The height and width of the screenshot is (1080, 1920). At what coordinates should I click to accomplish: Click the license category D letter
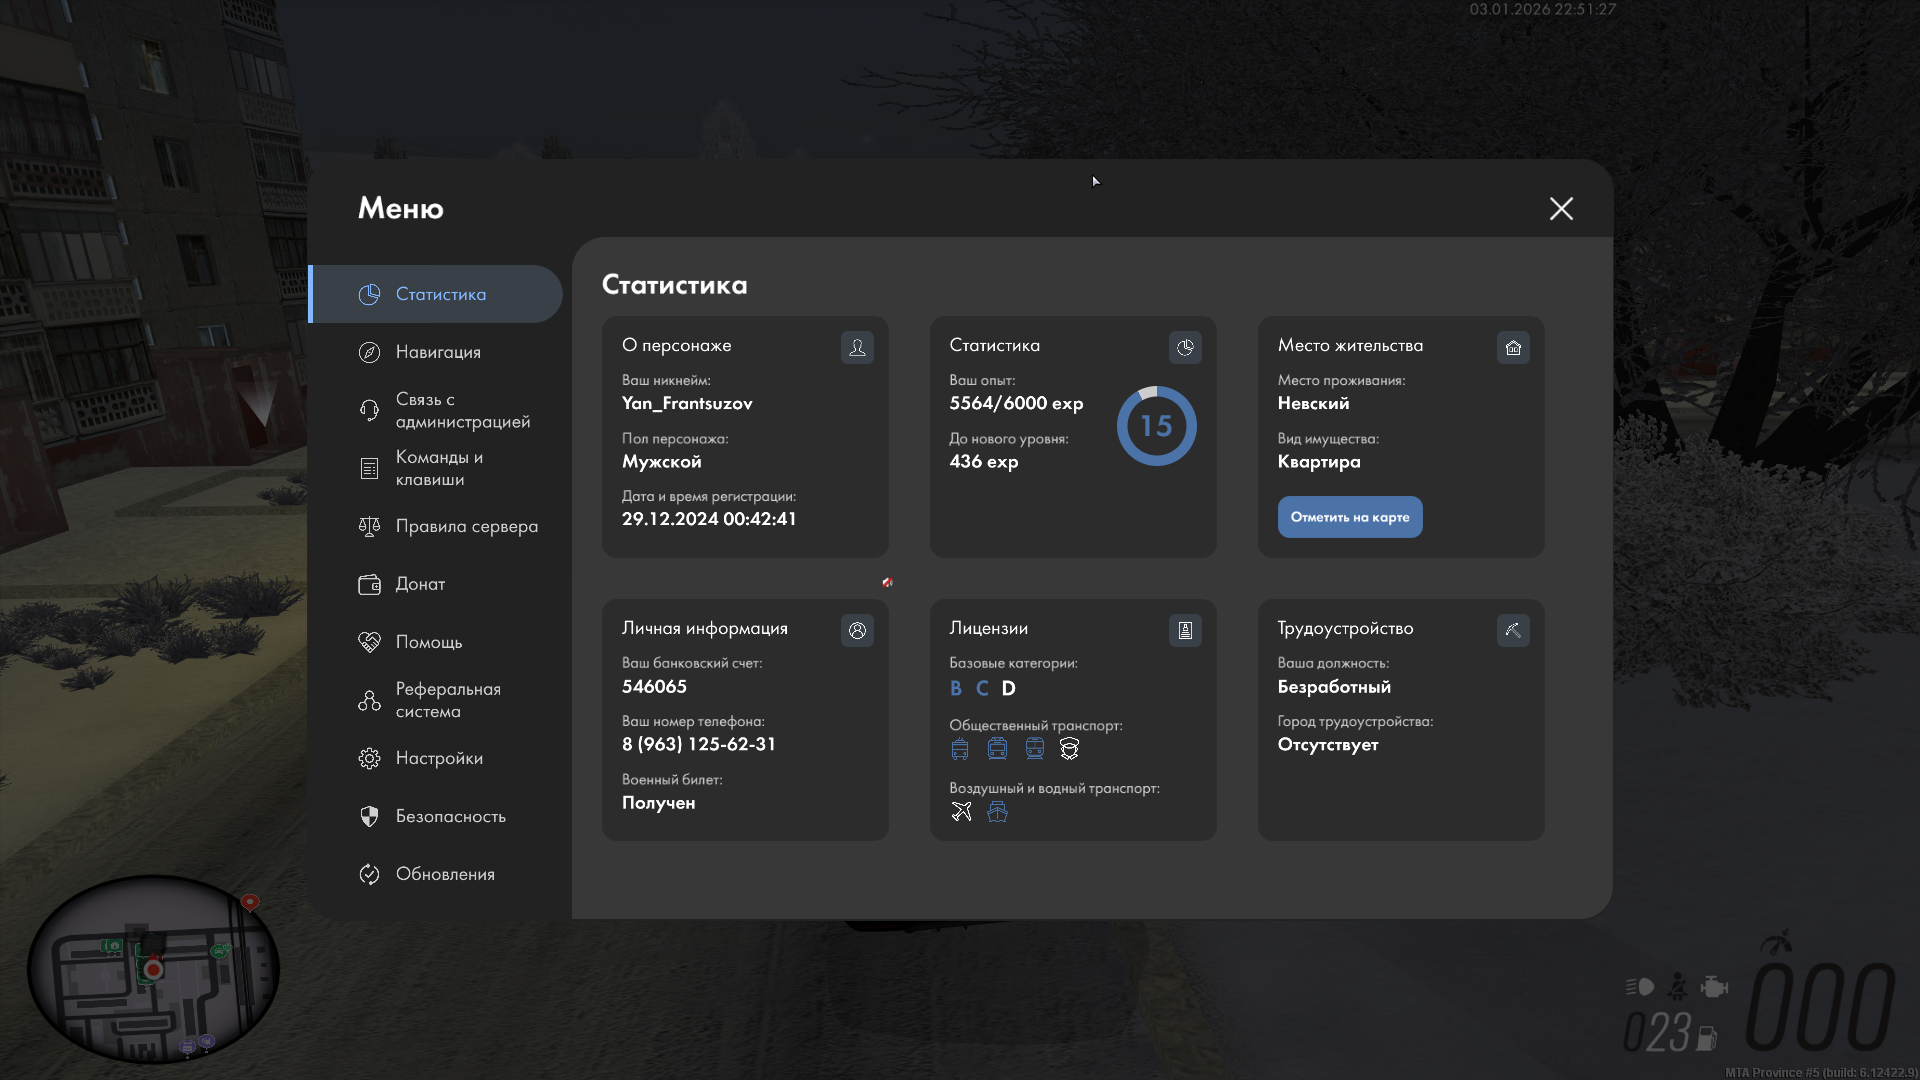coord(1008,688)
